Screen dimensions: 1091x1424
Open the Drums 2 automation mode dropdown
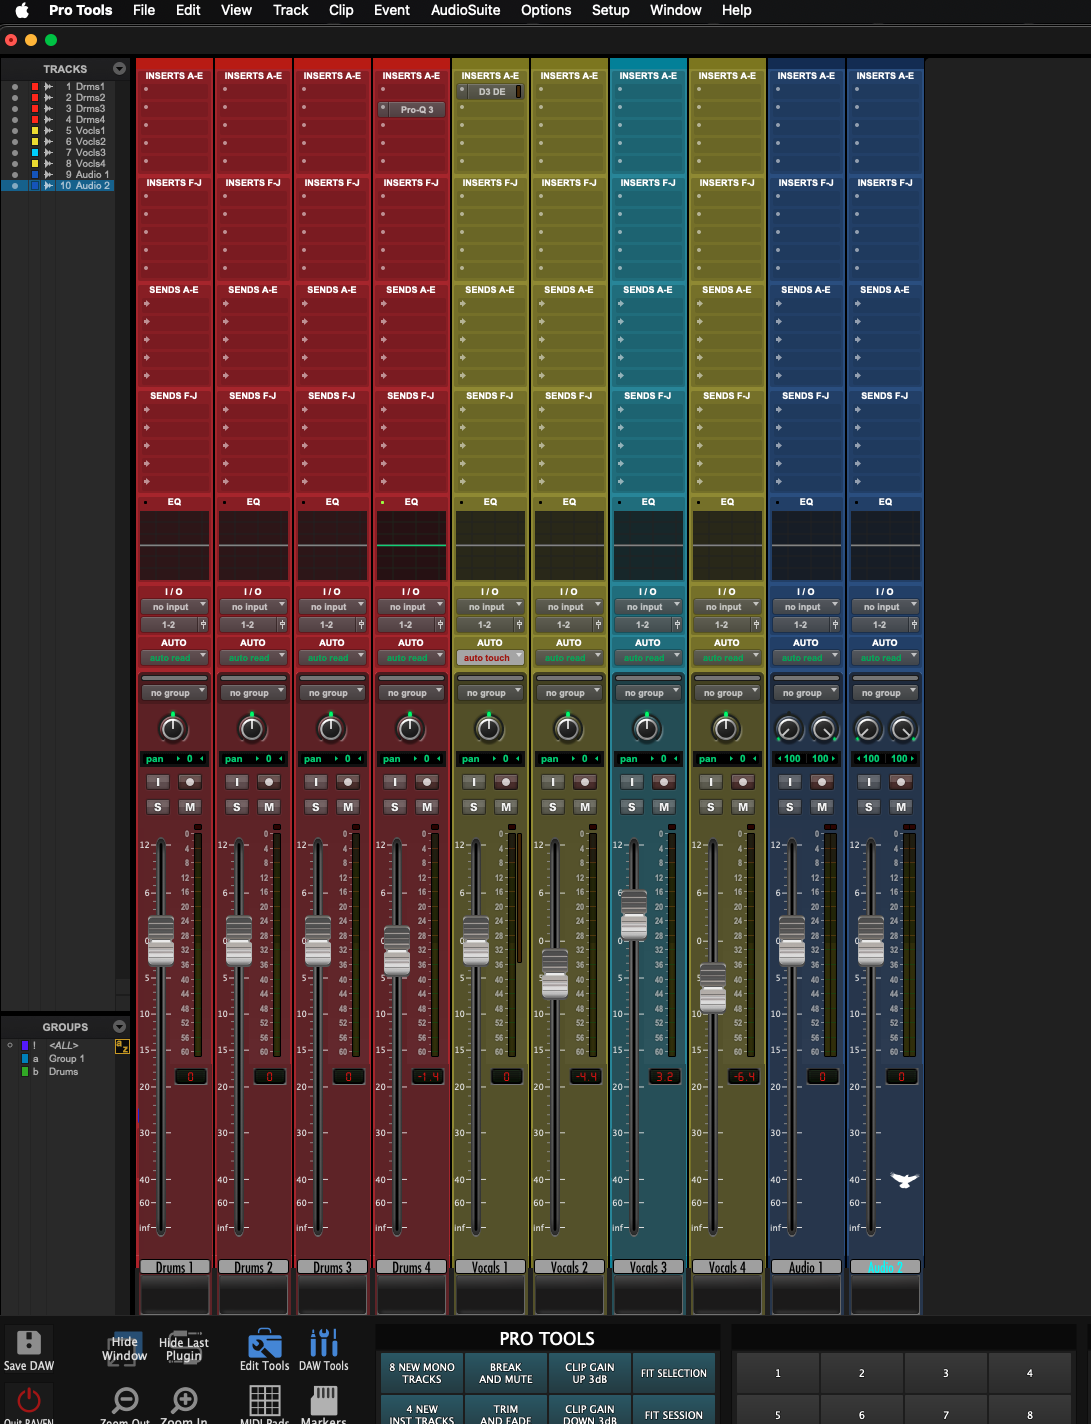(x=253, y=658)
